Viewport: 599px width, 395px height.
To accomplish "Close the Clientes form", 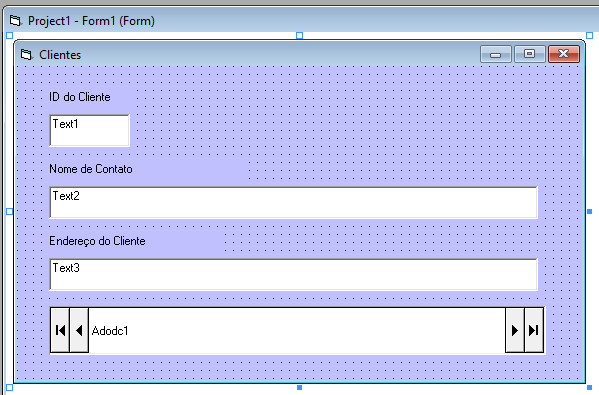I will [564, 54].
